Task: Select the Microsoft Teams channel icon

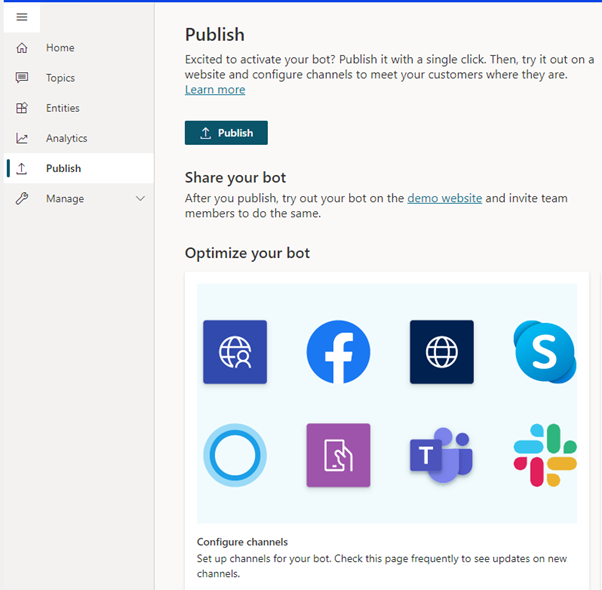Action: [442, 455]
